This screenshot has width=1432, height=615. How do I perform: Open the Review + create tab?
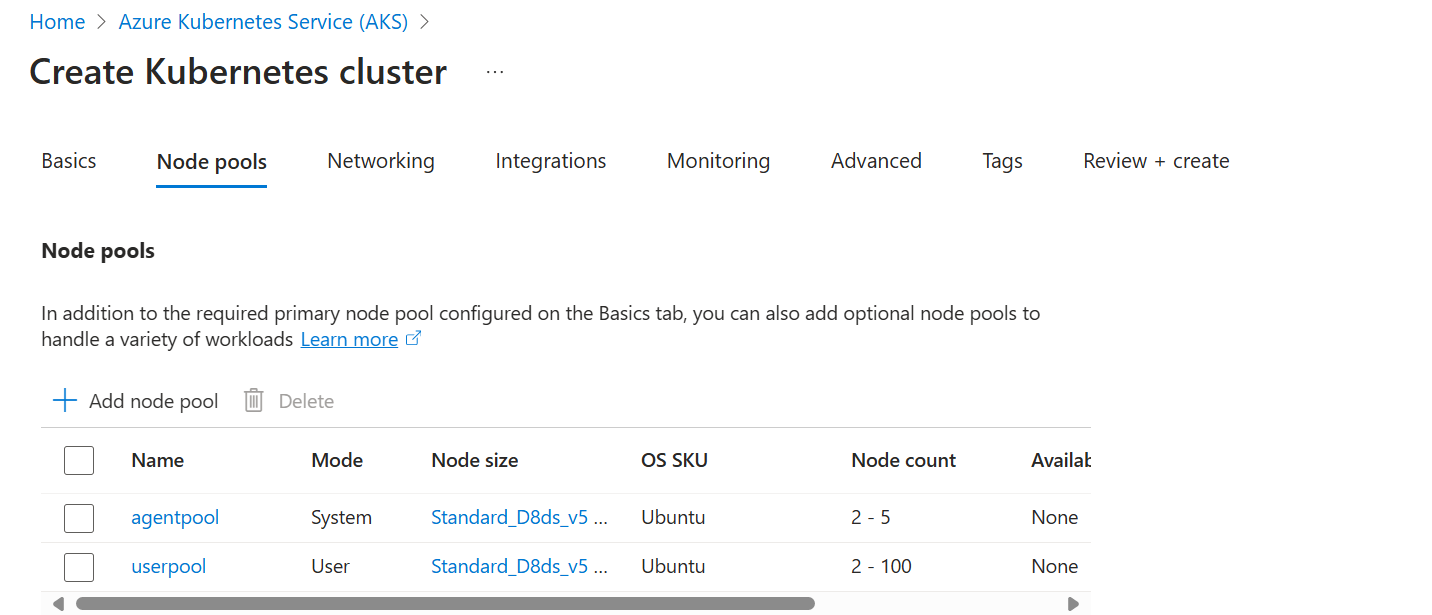[x=1156, y=161]
